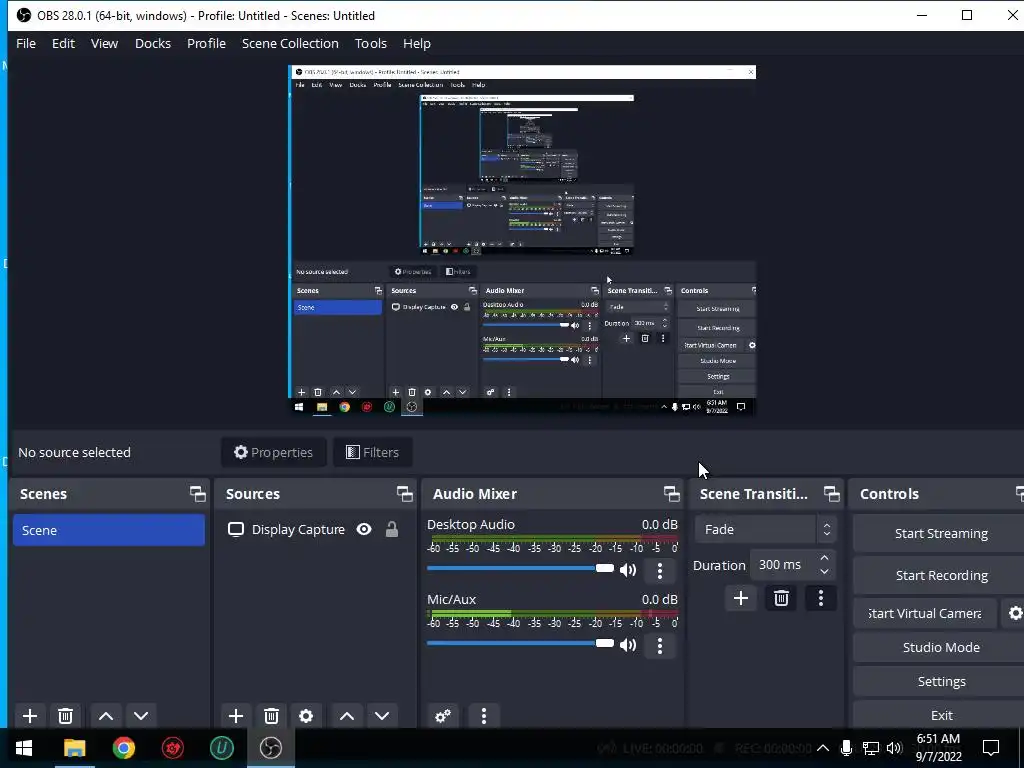Add a new scene with plus icon
Screen dimensions: 1024x768
pos(29,716)
